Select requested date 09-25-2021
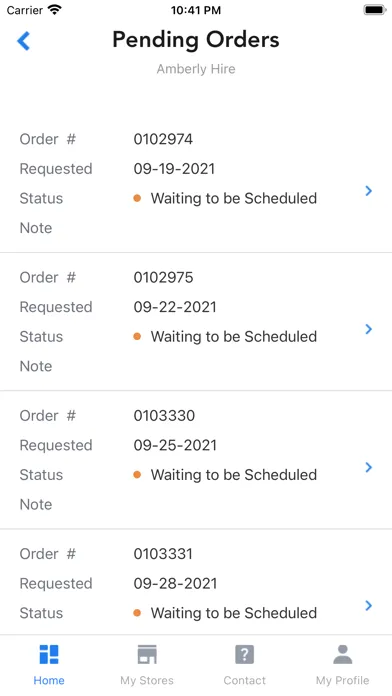Image resolution: width=392 pixels, height=696 pixels. coord(175,445)
